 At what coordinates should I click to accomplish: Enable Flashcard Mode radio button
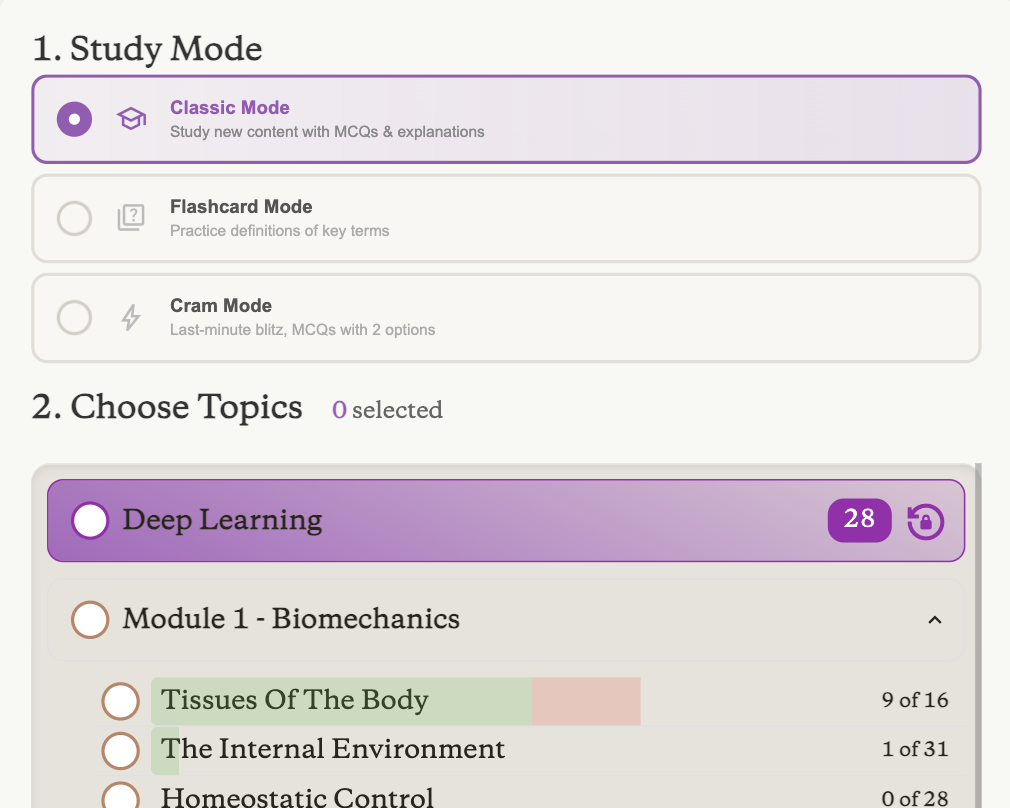coord(74,218)
